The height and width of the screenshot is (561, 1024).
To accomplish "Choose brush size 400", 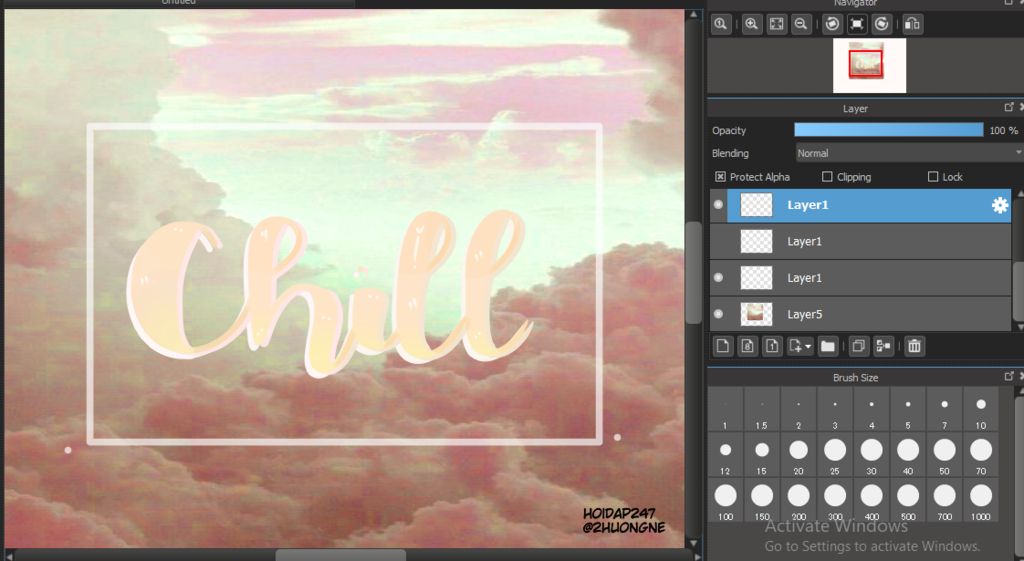I will pyautogui.click(x=871, y=501).
